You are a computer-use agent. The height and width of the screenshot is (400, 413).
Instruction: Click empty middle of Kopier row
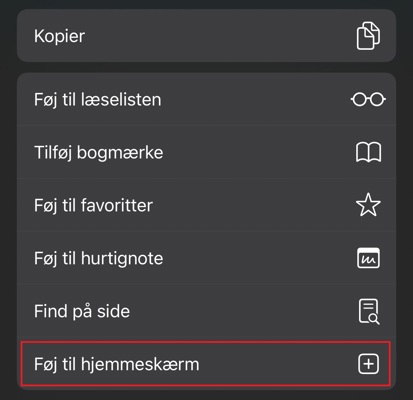pyautogui.click(x=220, y=36)
